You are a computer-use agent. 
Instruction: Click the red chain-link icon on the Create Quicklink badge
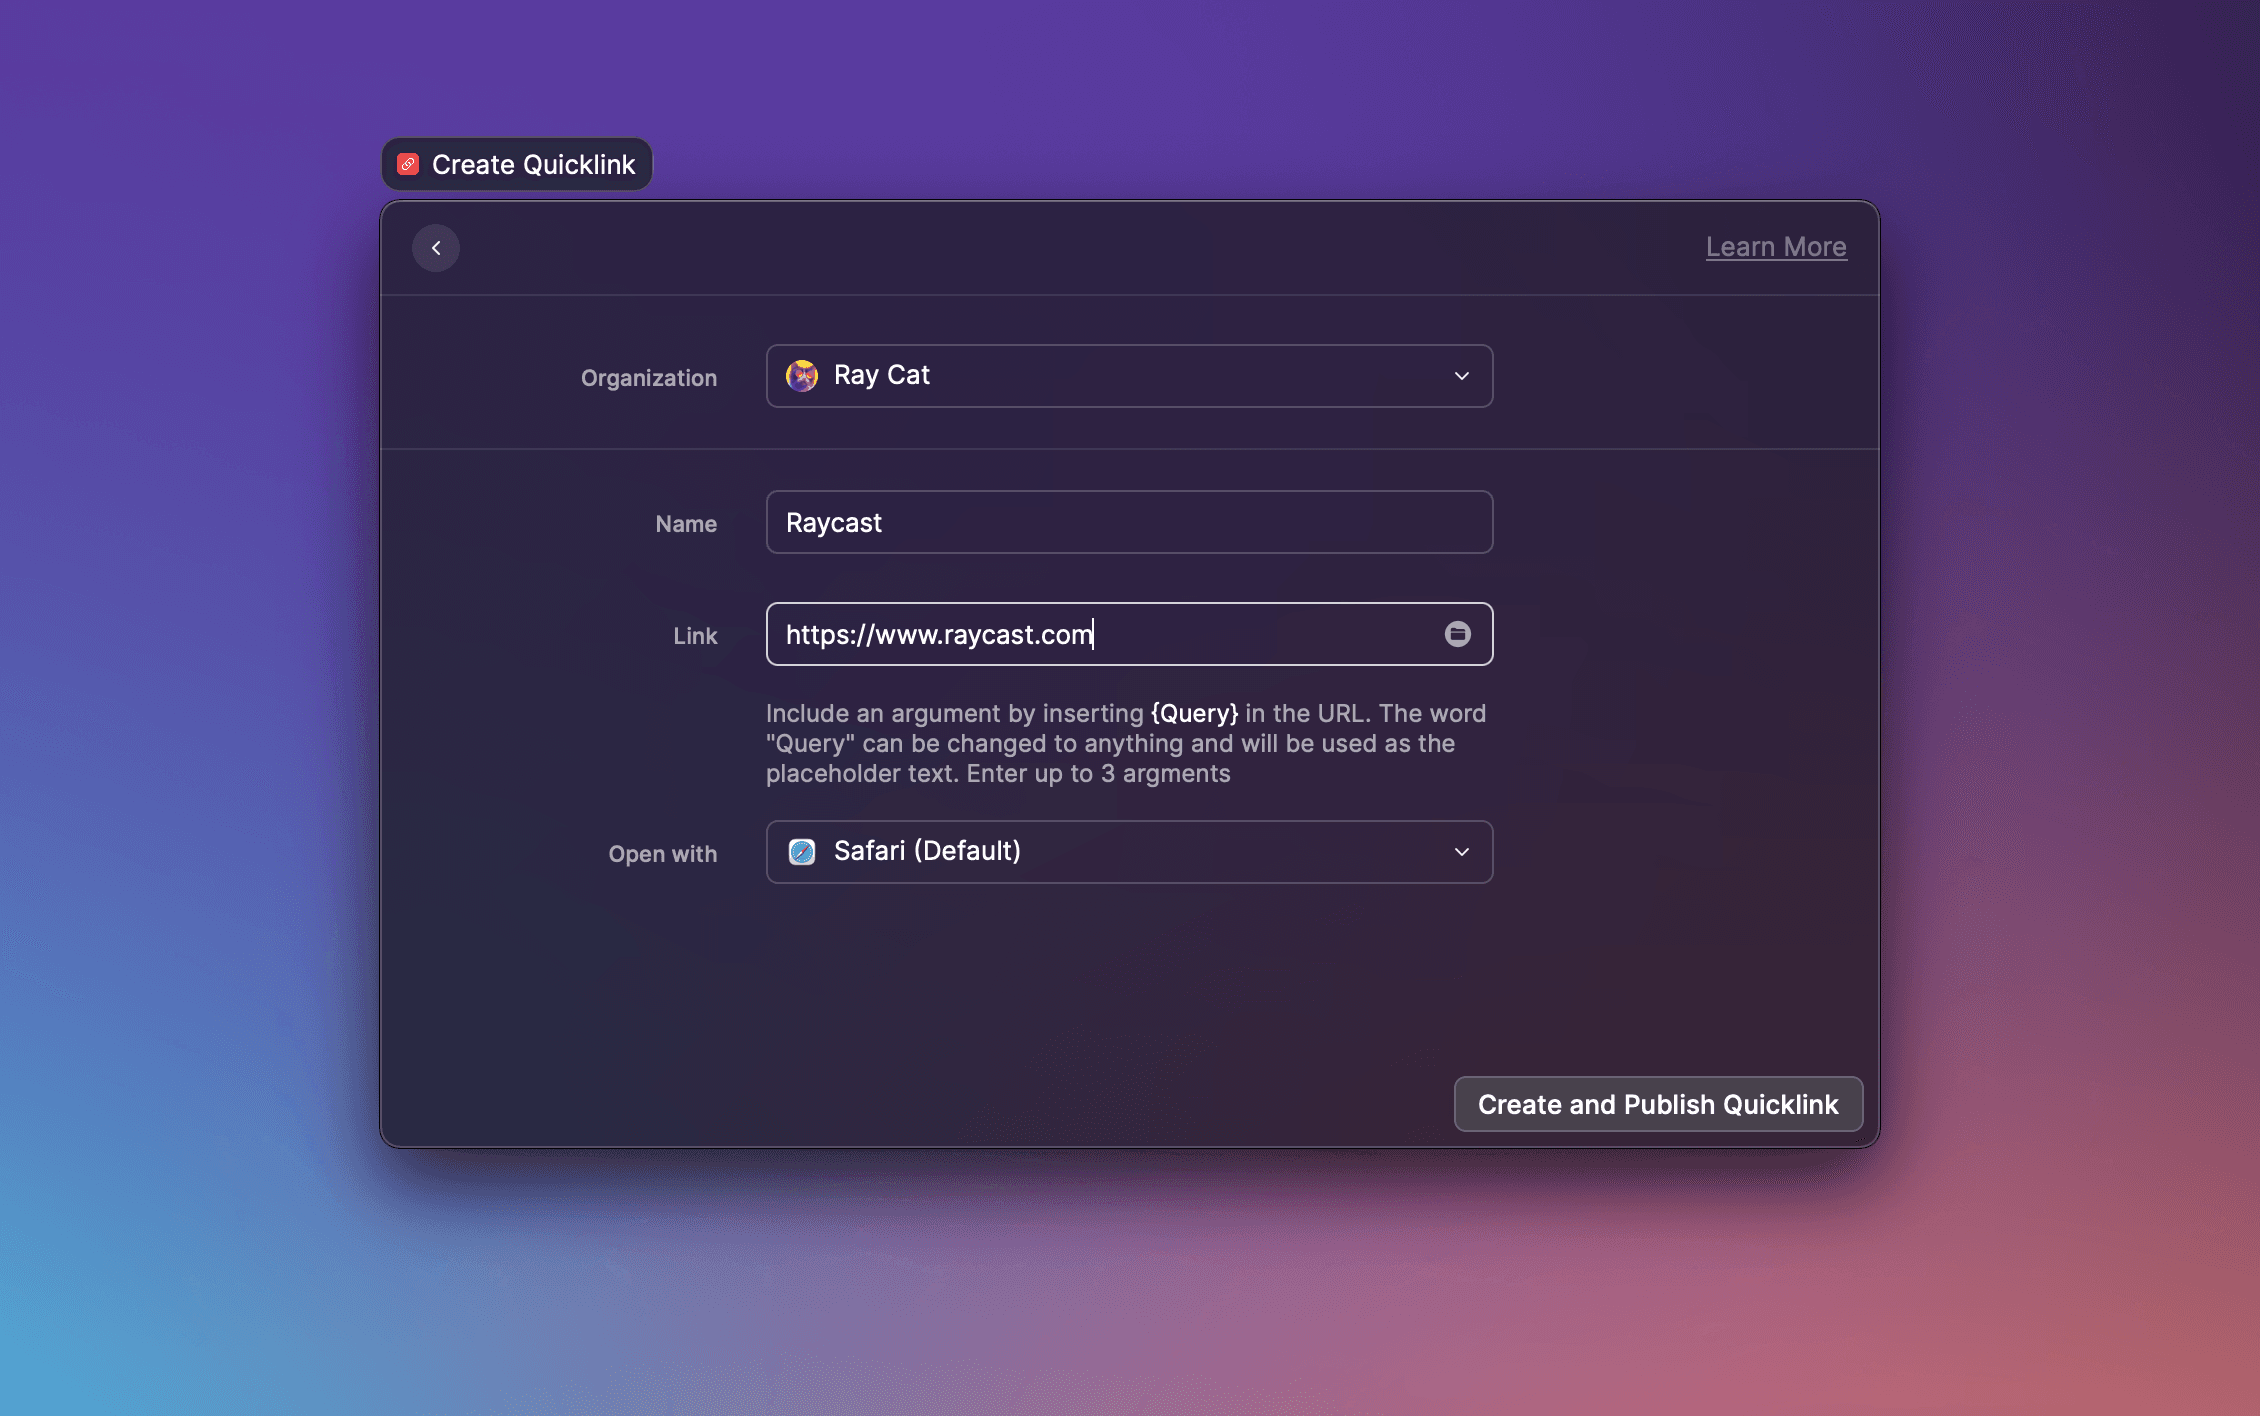(408, 163)
